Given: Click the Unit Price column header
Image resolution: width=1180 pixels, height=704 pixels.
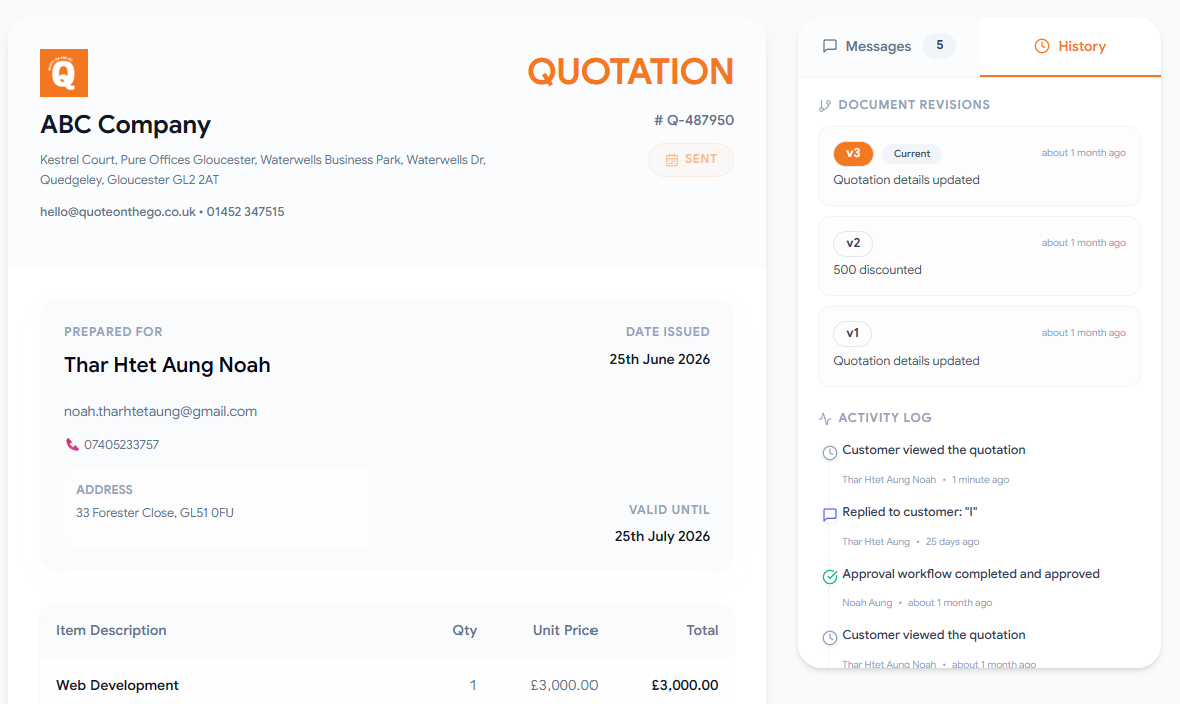Looking at the screenshot, I should coord(565,630).
